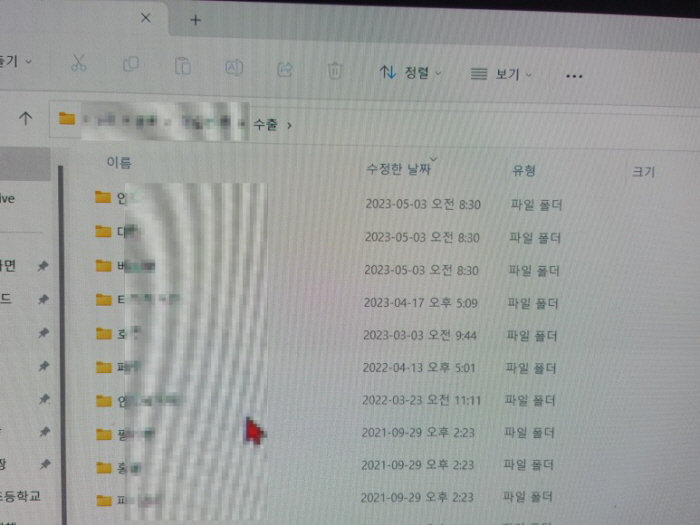The width and height of the screenshot is (700, 525).
Task: Open the three-dot See more menu
Action: pyautogui.click(x=574, y=75)
